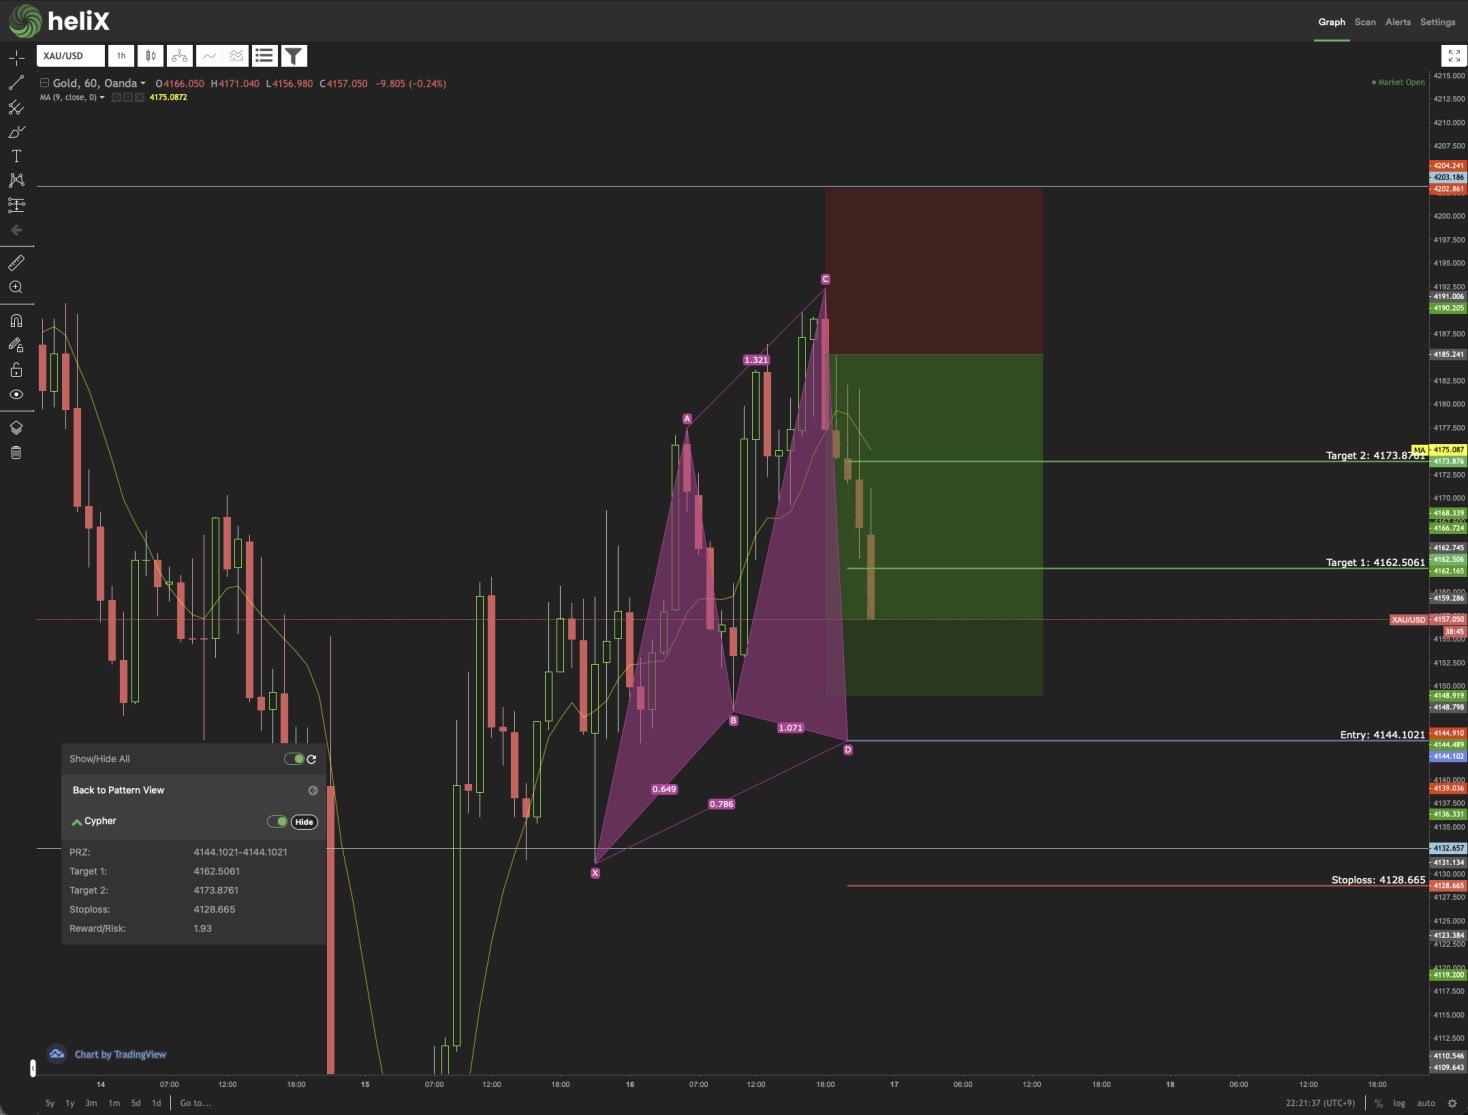Click the trash remove drawings icon
Viewport: 1468px width, 1115px height.
coord(16,453)
